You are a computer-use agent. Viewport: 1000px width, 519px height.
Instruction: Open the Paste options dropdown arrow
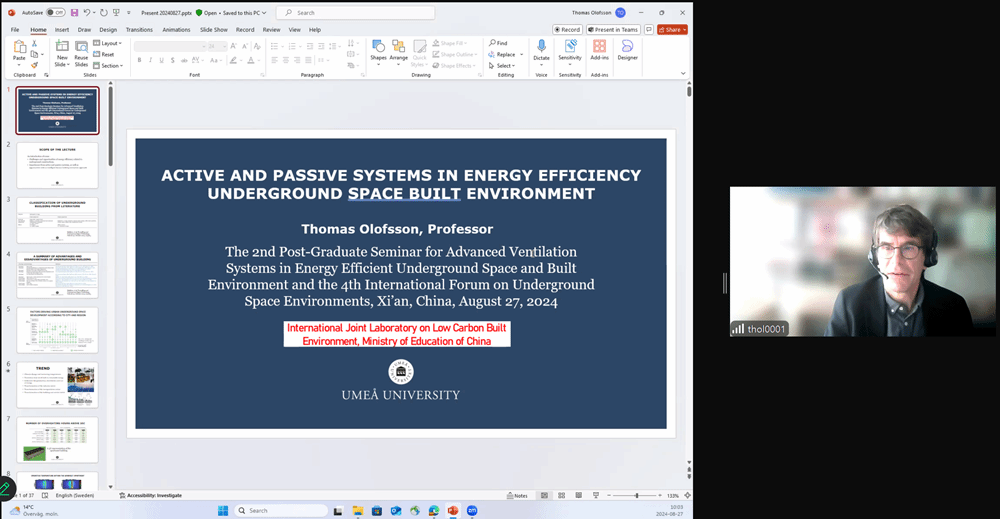tap(19, 65)
